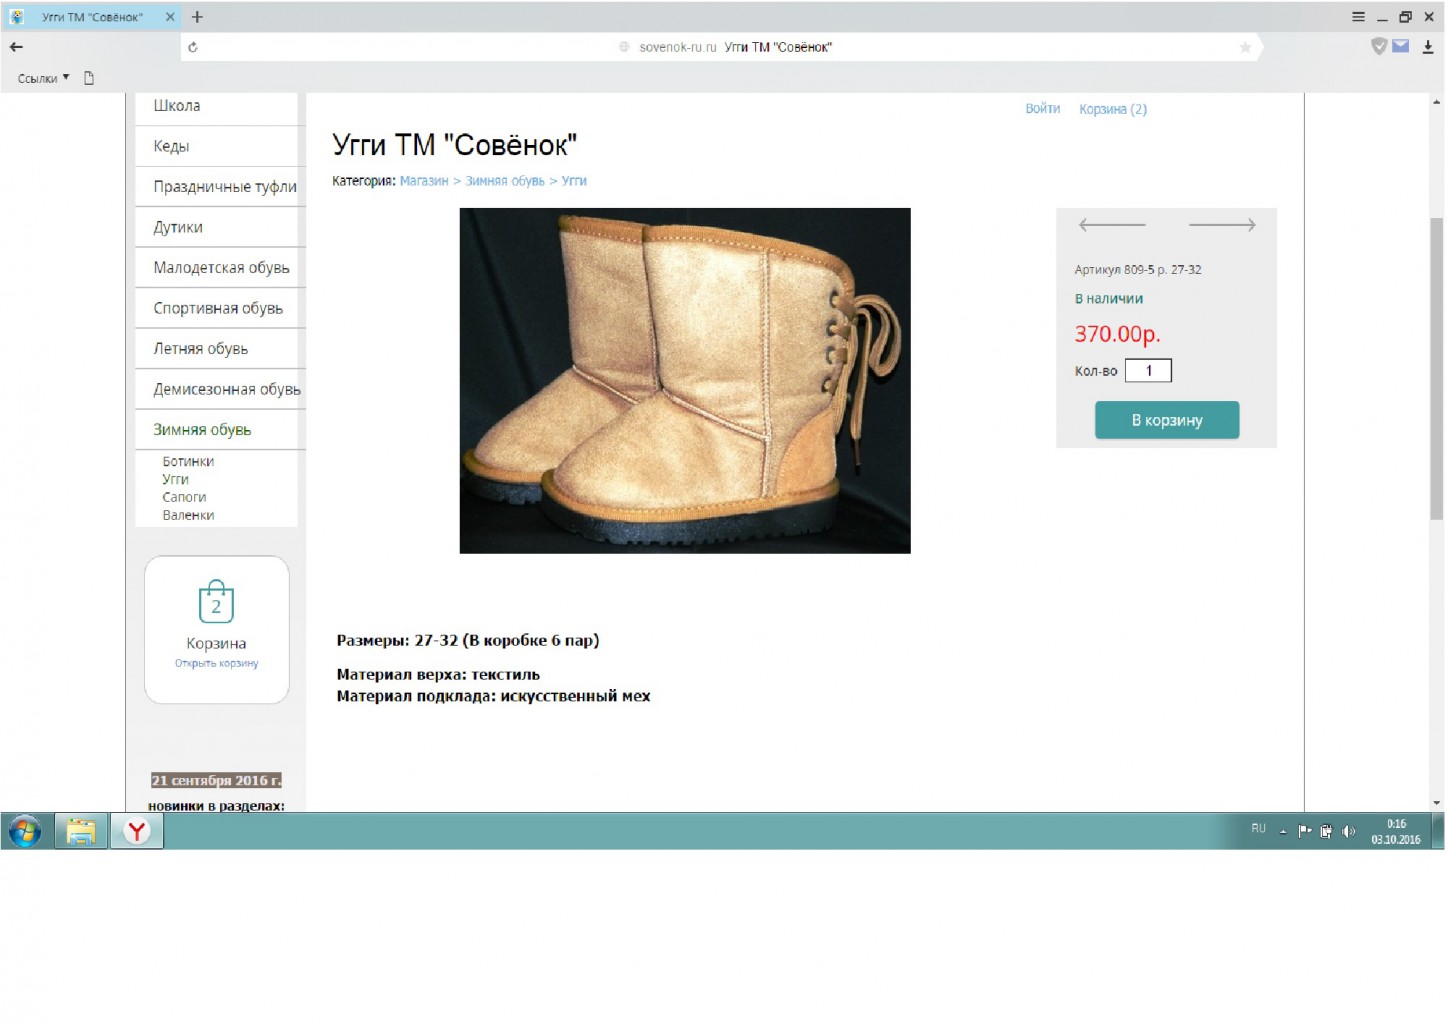
Task: Click the heading Угги ТМ "Совёнок"
Action: coord(455,145)
